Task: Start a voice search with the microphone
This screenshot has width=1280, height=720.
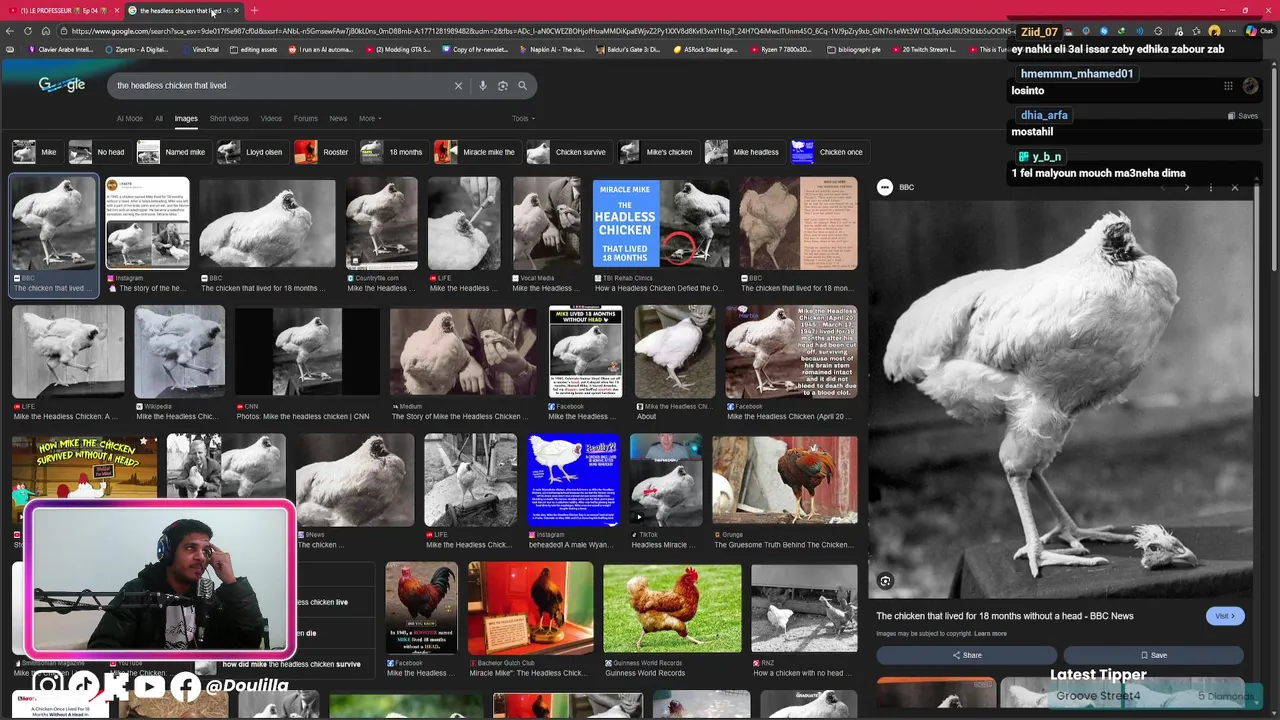Action: pos(483,86)
